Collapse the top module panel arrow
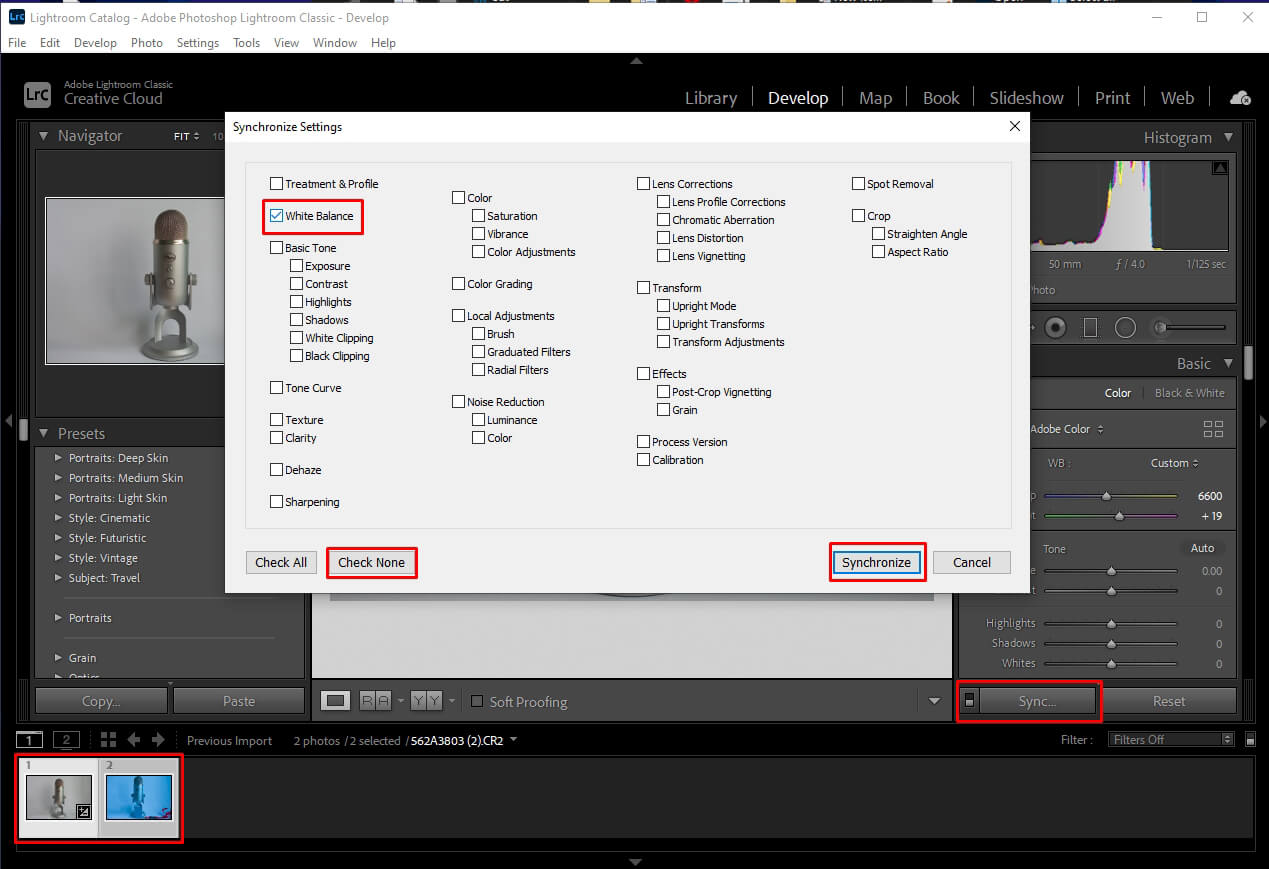This screenshot has height=869, width=1269. (x=636, y=61)
